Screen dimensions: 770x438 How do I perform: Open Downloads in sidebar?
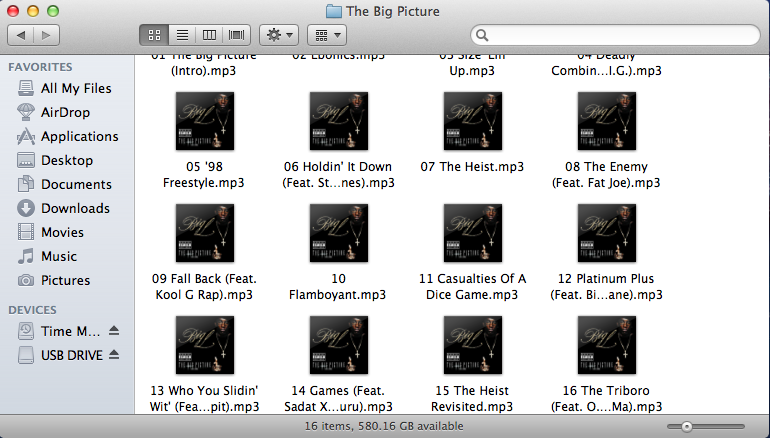pyautogui.click(x=67, y=209)
